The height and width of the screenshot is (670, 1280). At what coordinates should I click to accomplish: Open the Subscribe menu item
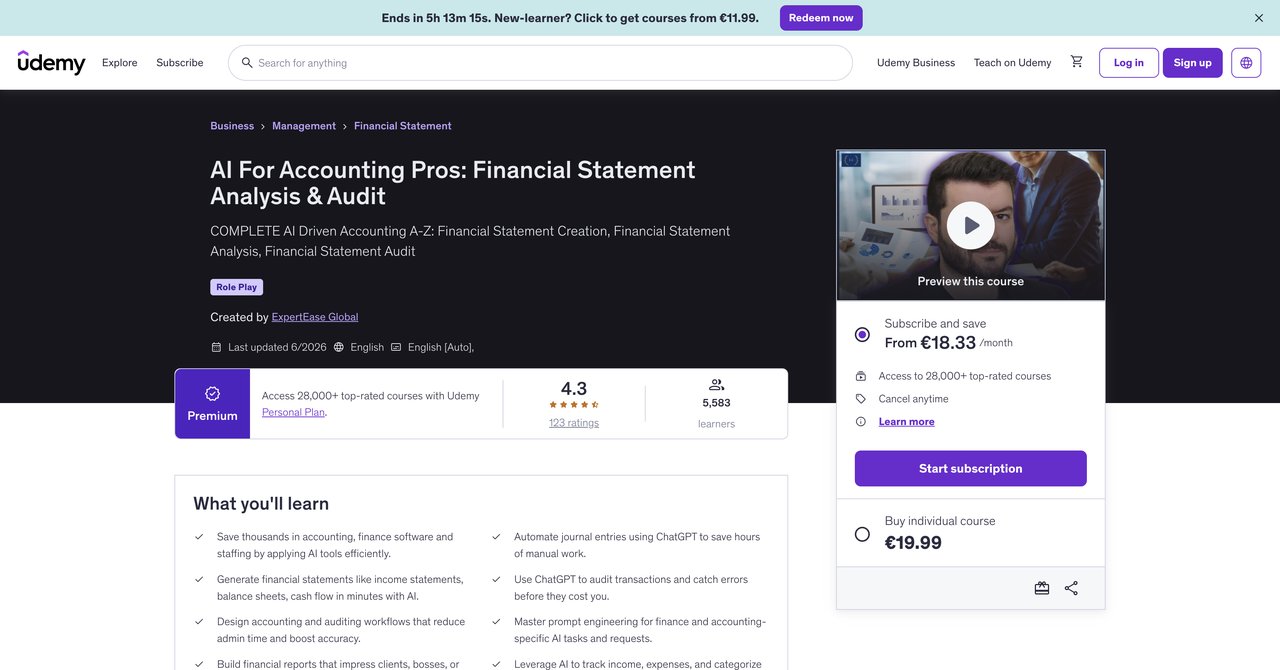[180, 63]
